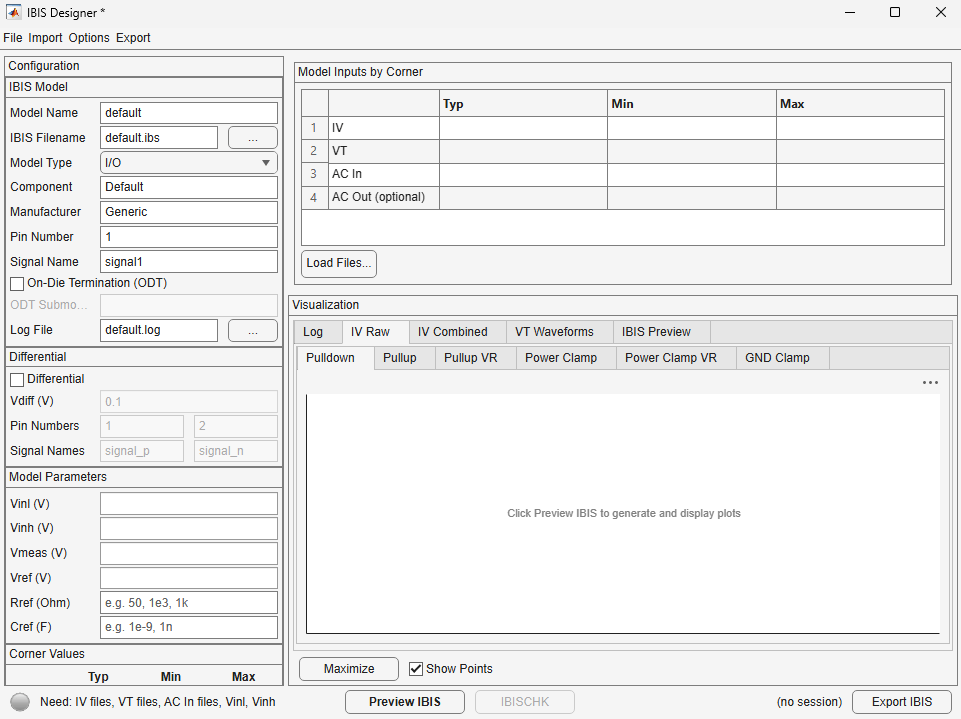Click the Component input field
This screenshot has height=719, width=961.
(x=189, y=187)
